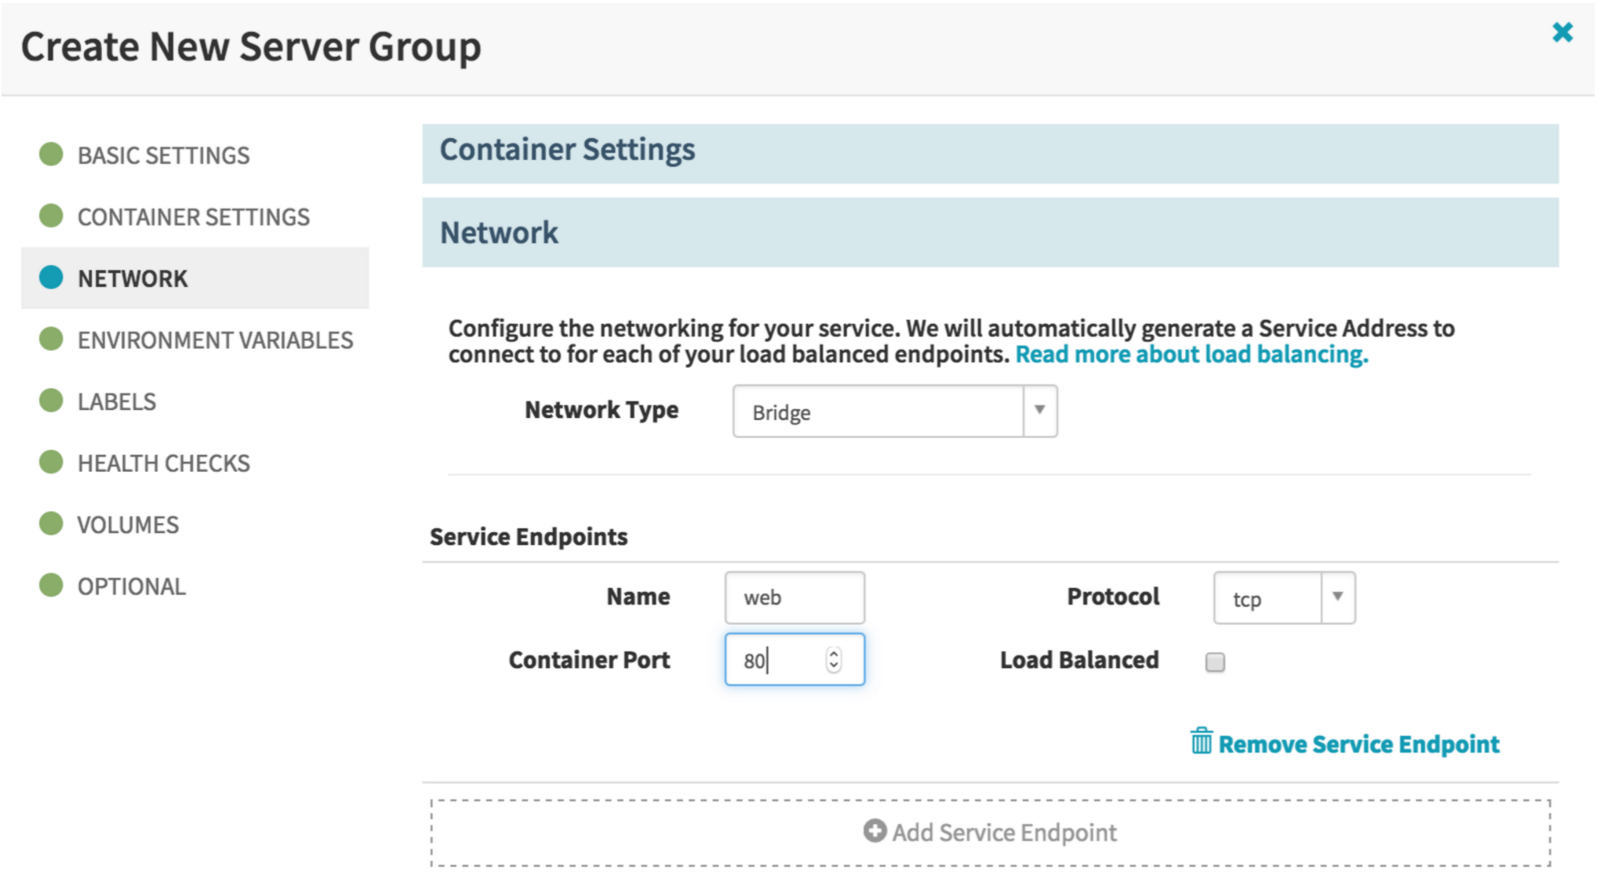Viewport: 1600px width, 889px height.
Task: Close the Create New Server Group dialog
Action: point(1562,32)
